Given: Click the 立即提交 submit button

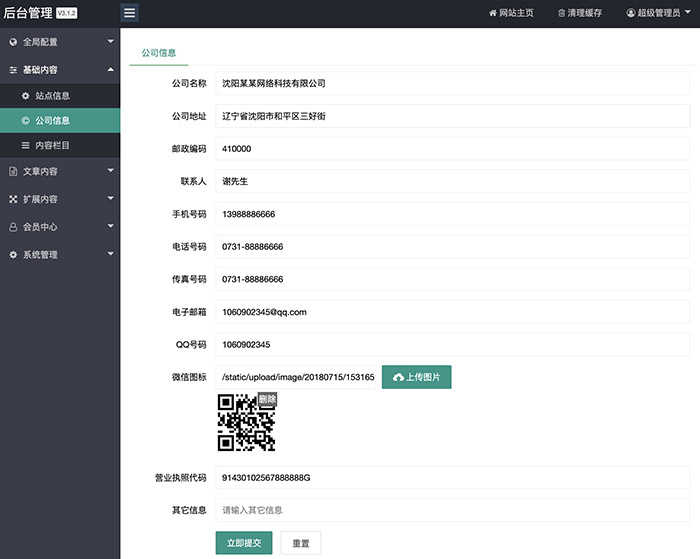Looking at the screenshot, I should [244, 543].
